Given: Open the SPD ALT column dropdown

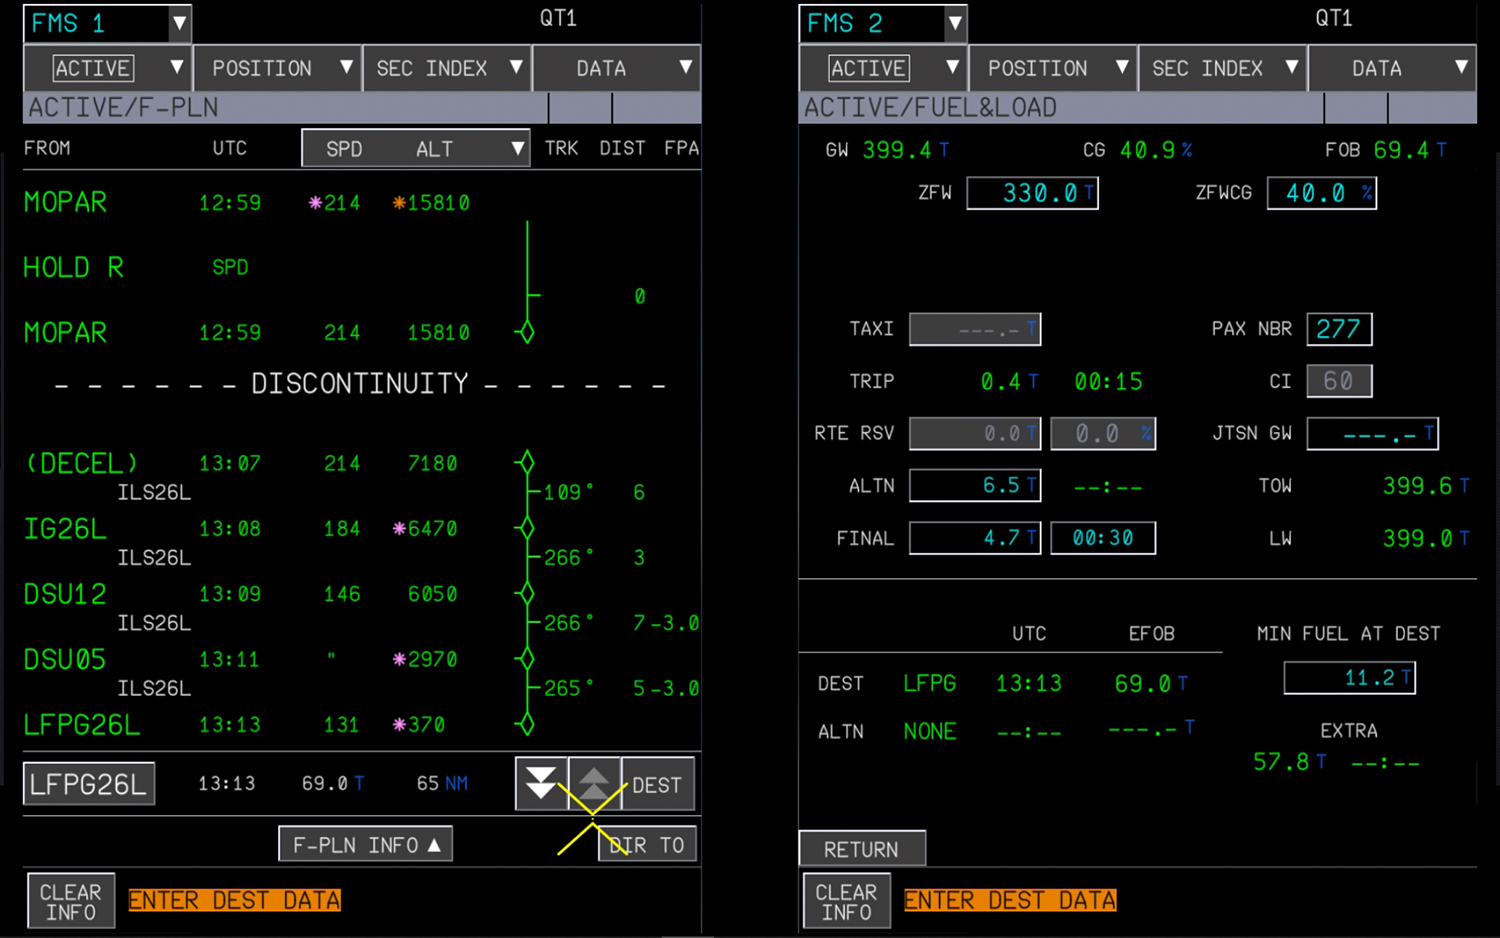Looking at the screenshot, I should coord(416,149).
